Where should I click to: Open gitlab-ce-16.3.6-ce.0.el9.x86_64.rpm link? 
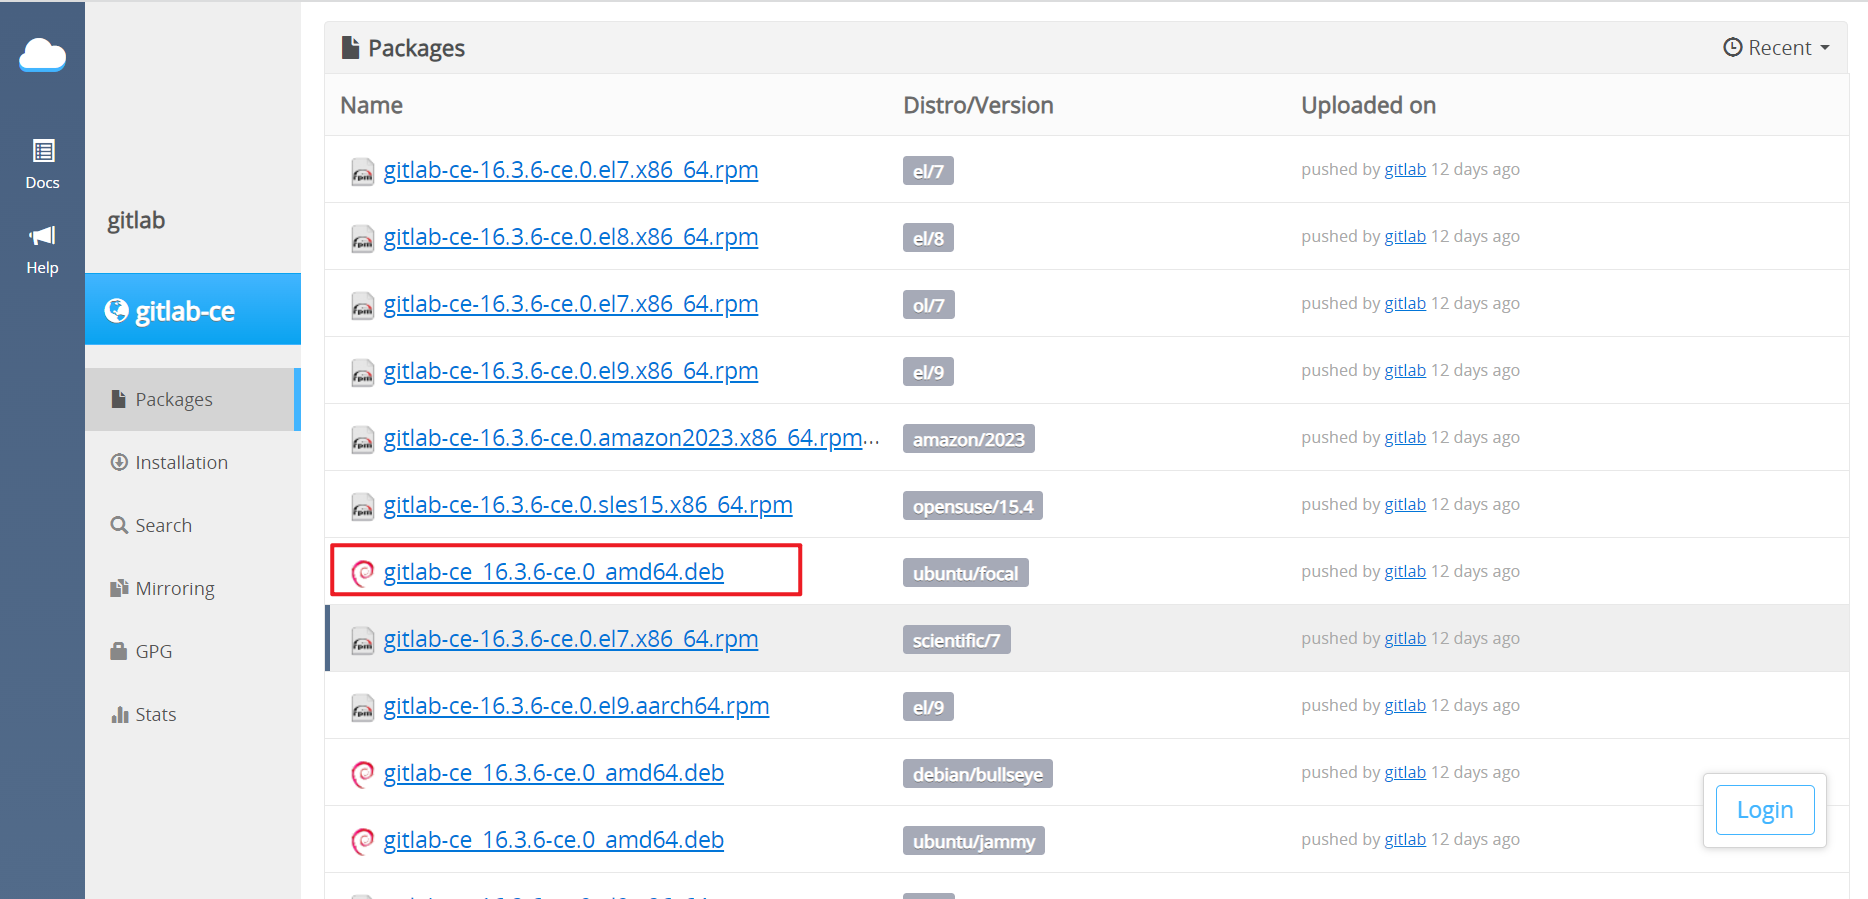point(571,371)
